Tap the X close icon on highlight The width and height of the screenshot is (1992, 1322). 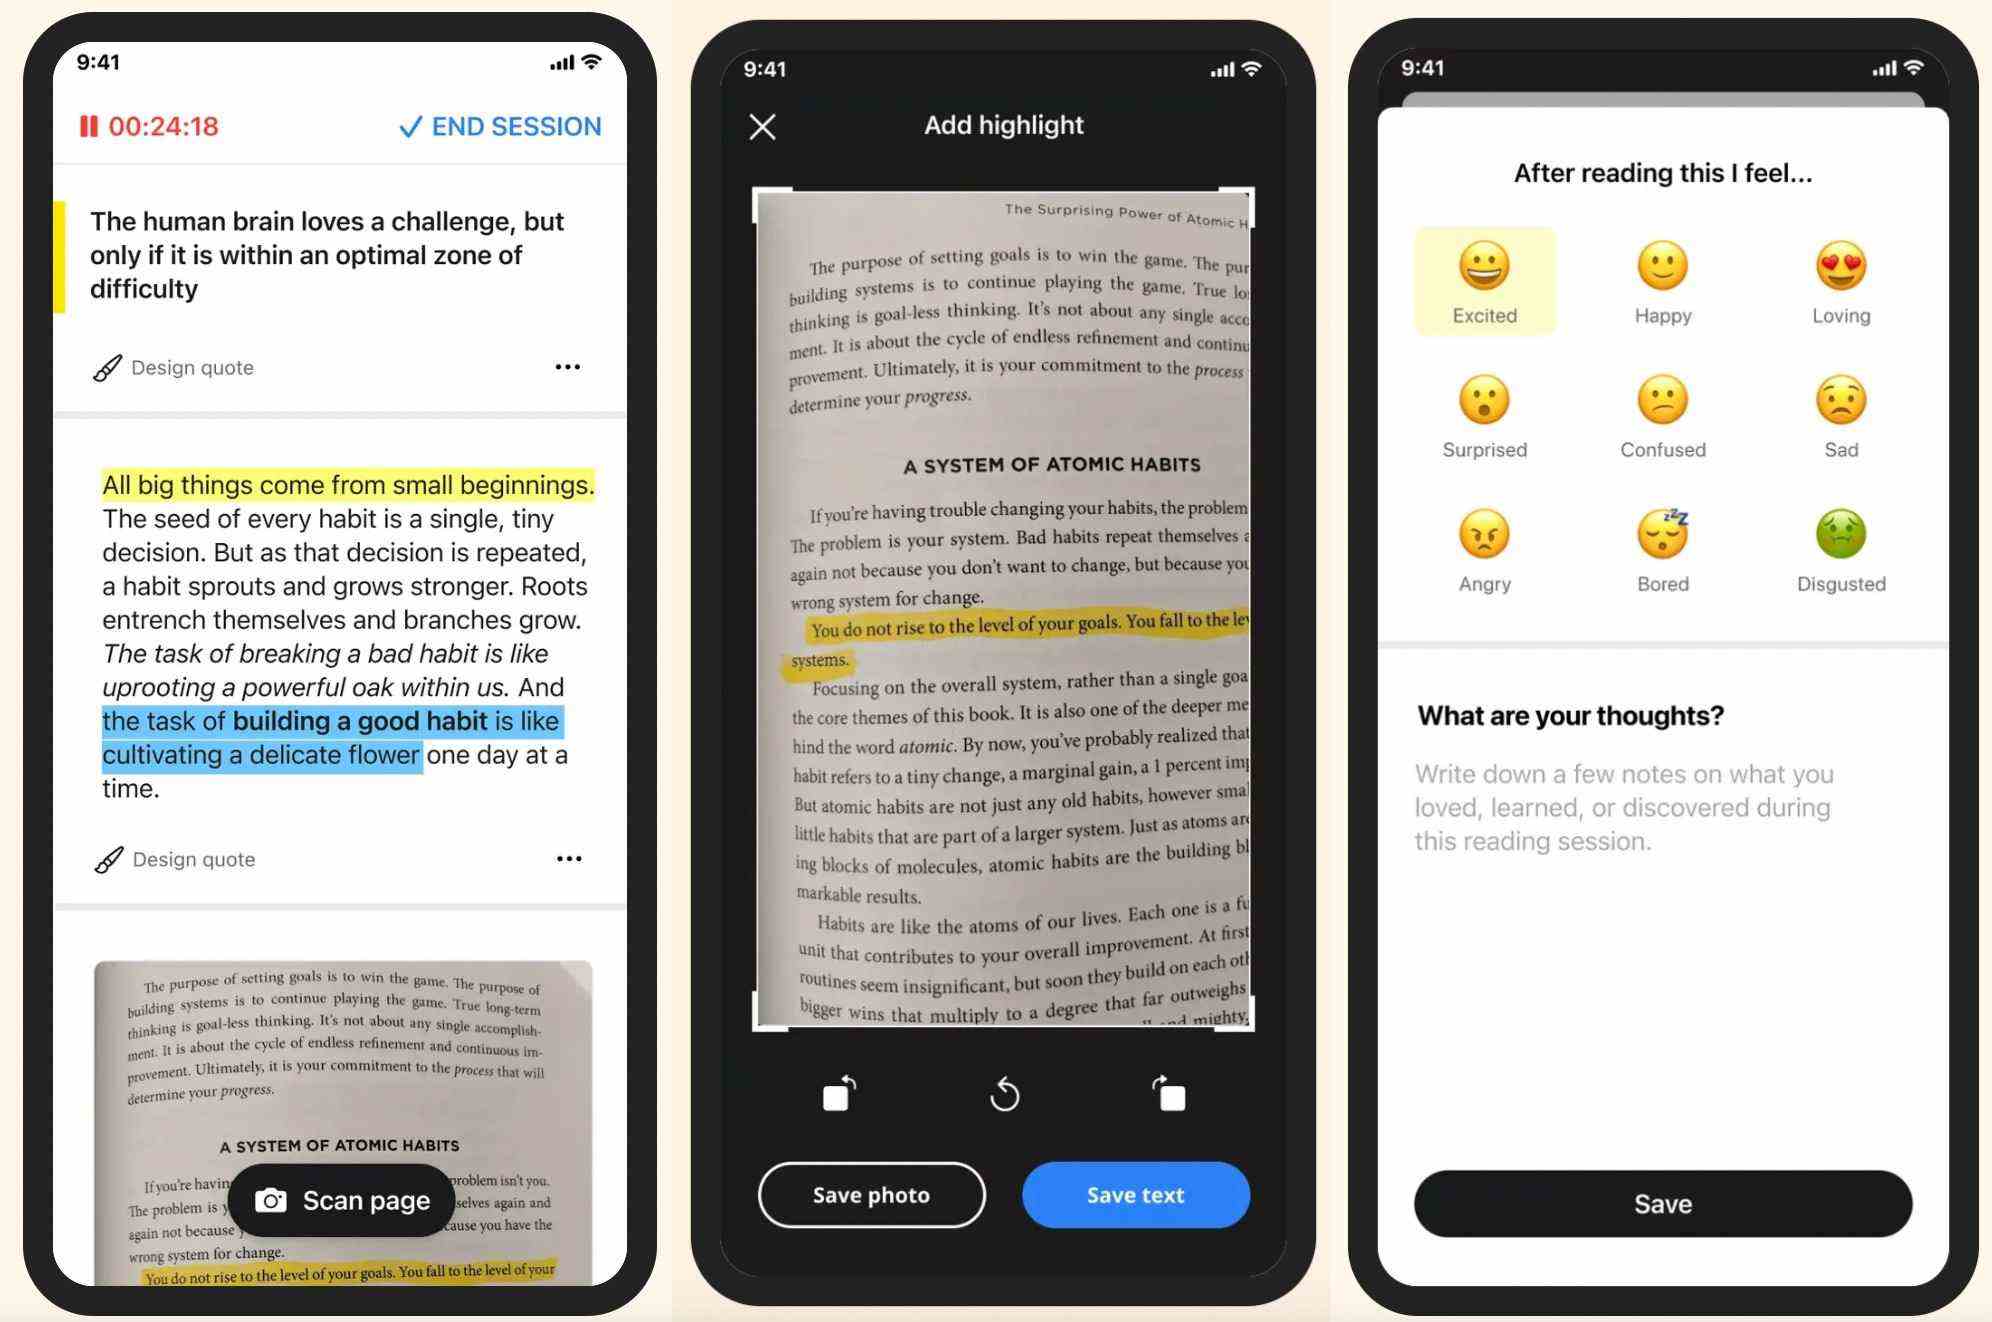click(x=761, y=125)
